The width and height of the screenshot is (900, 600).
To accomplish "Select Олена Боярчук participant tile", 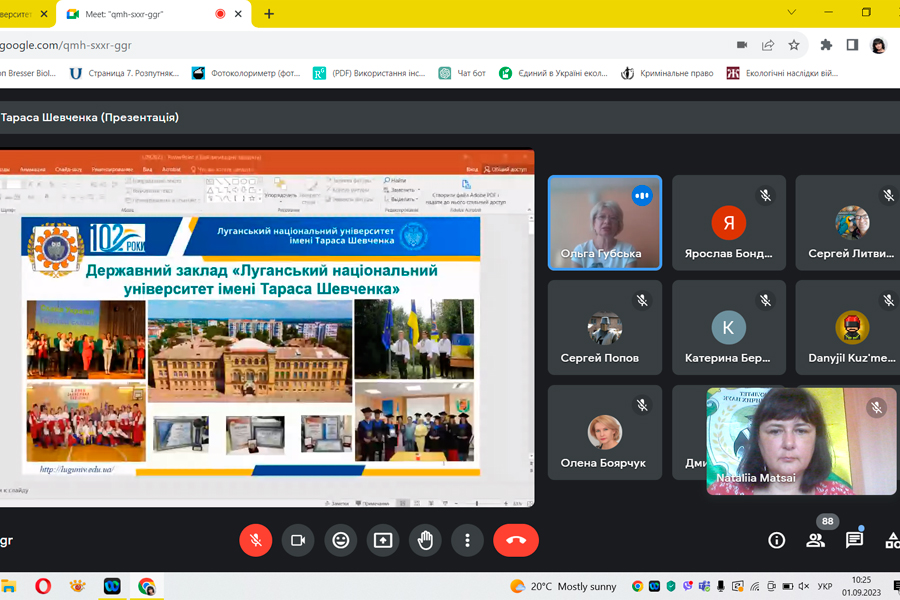I will 605,432.
